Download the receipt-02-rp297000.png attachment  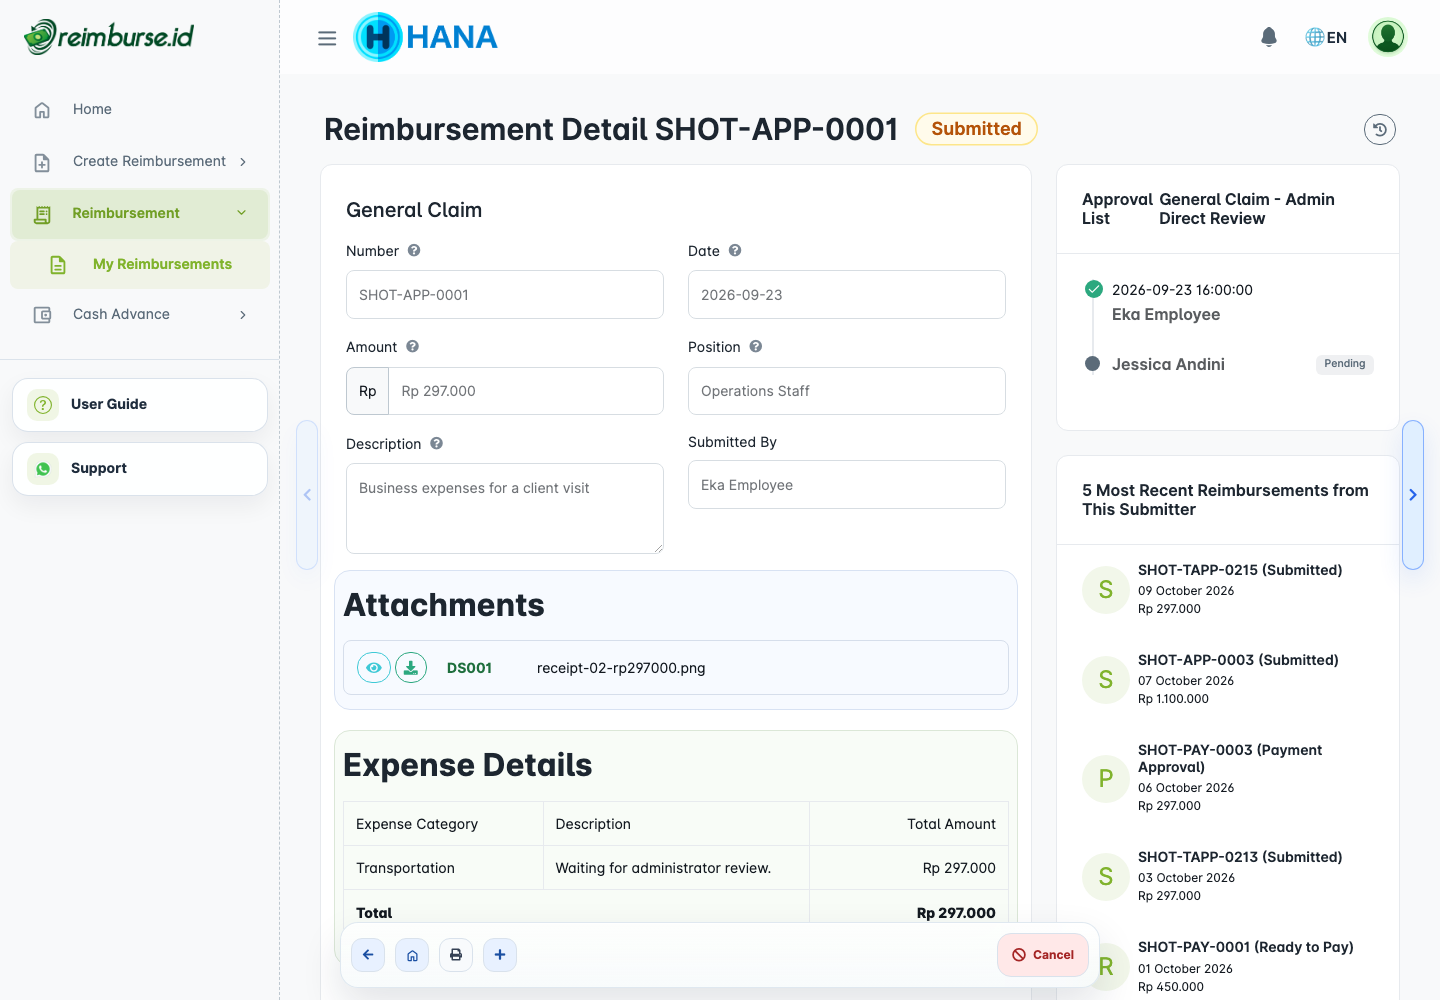(x=411, y=668)
